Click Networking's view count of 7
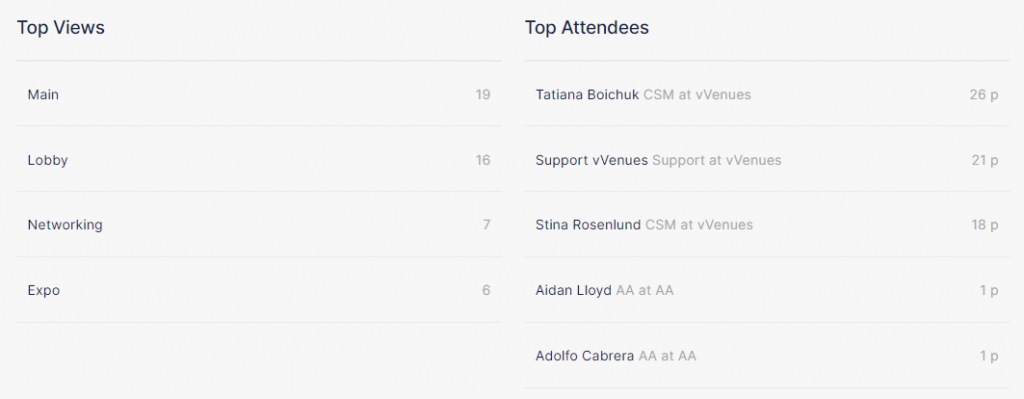The image size is (1024, 399). coord(487,225)
